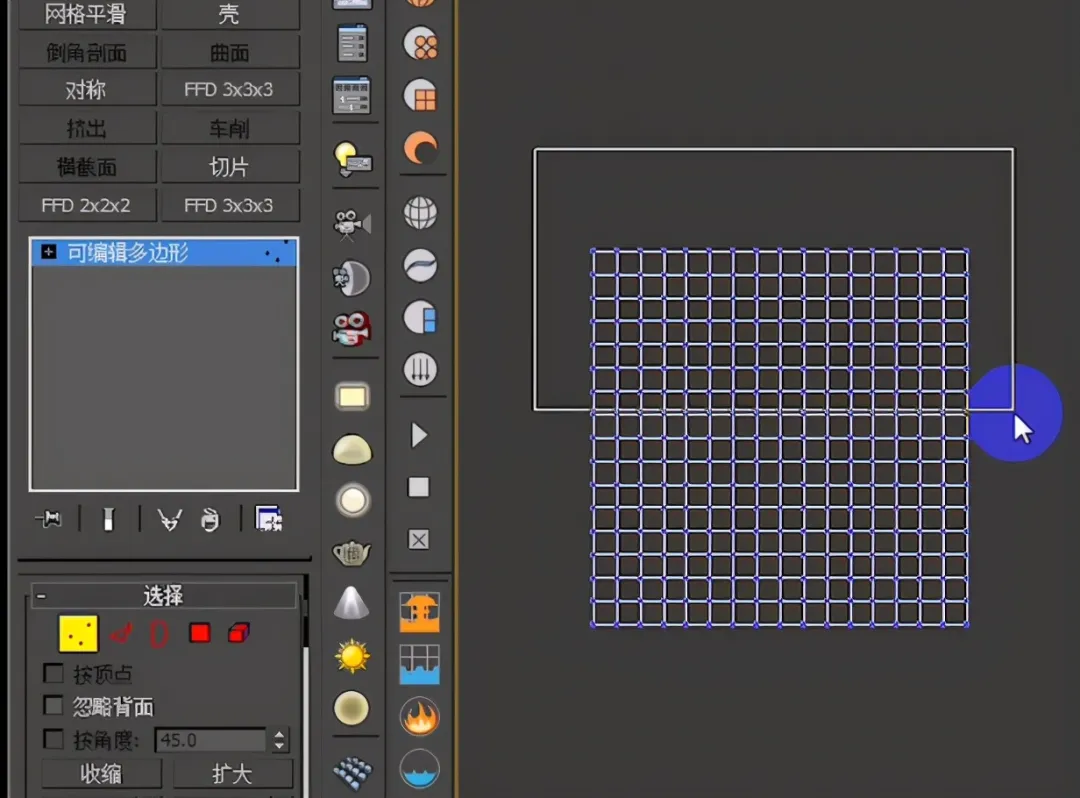
Task: Enable the 按角度 checkbox
Action: pyautogui.click(x=54, y=740)
